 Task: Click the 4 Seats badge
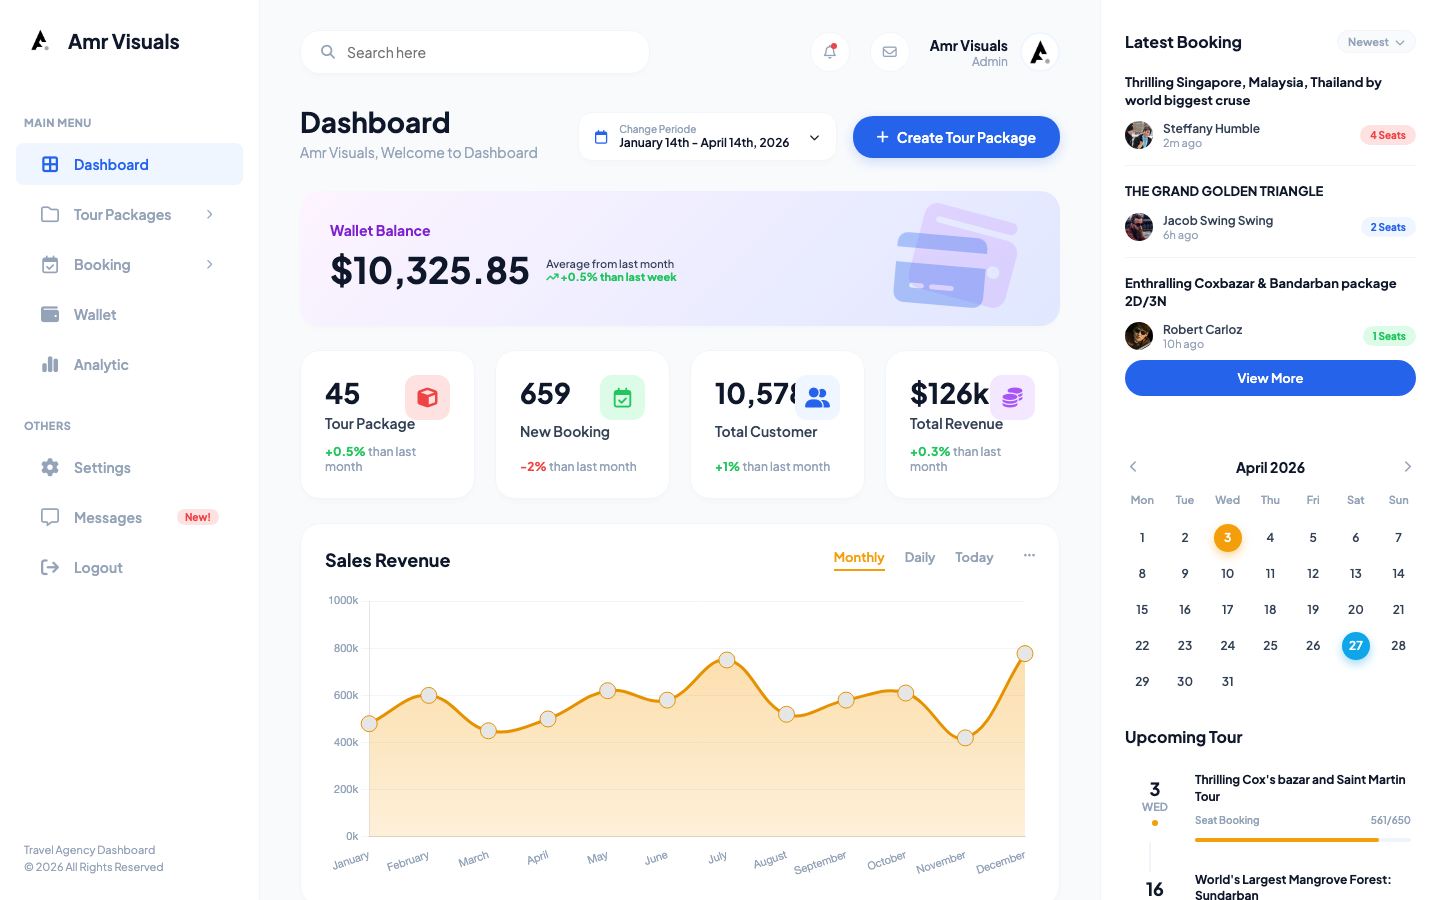(1388, 135)
